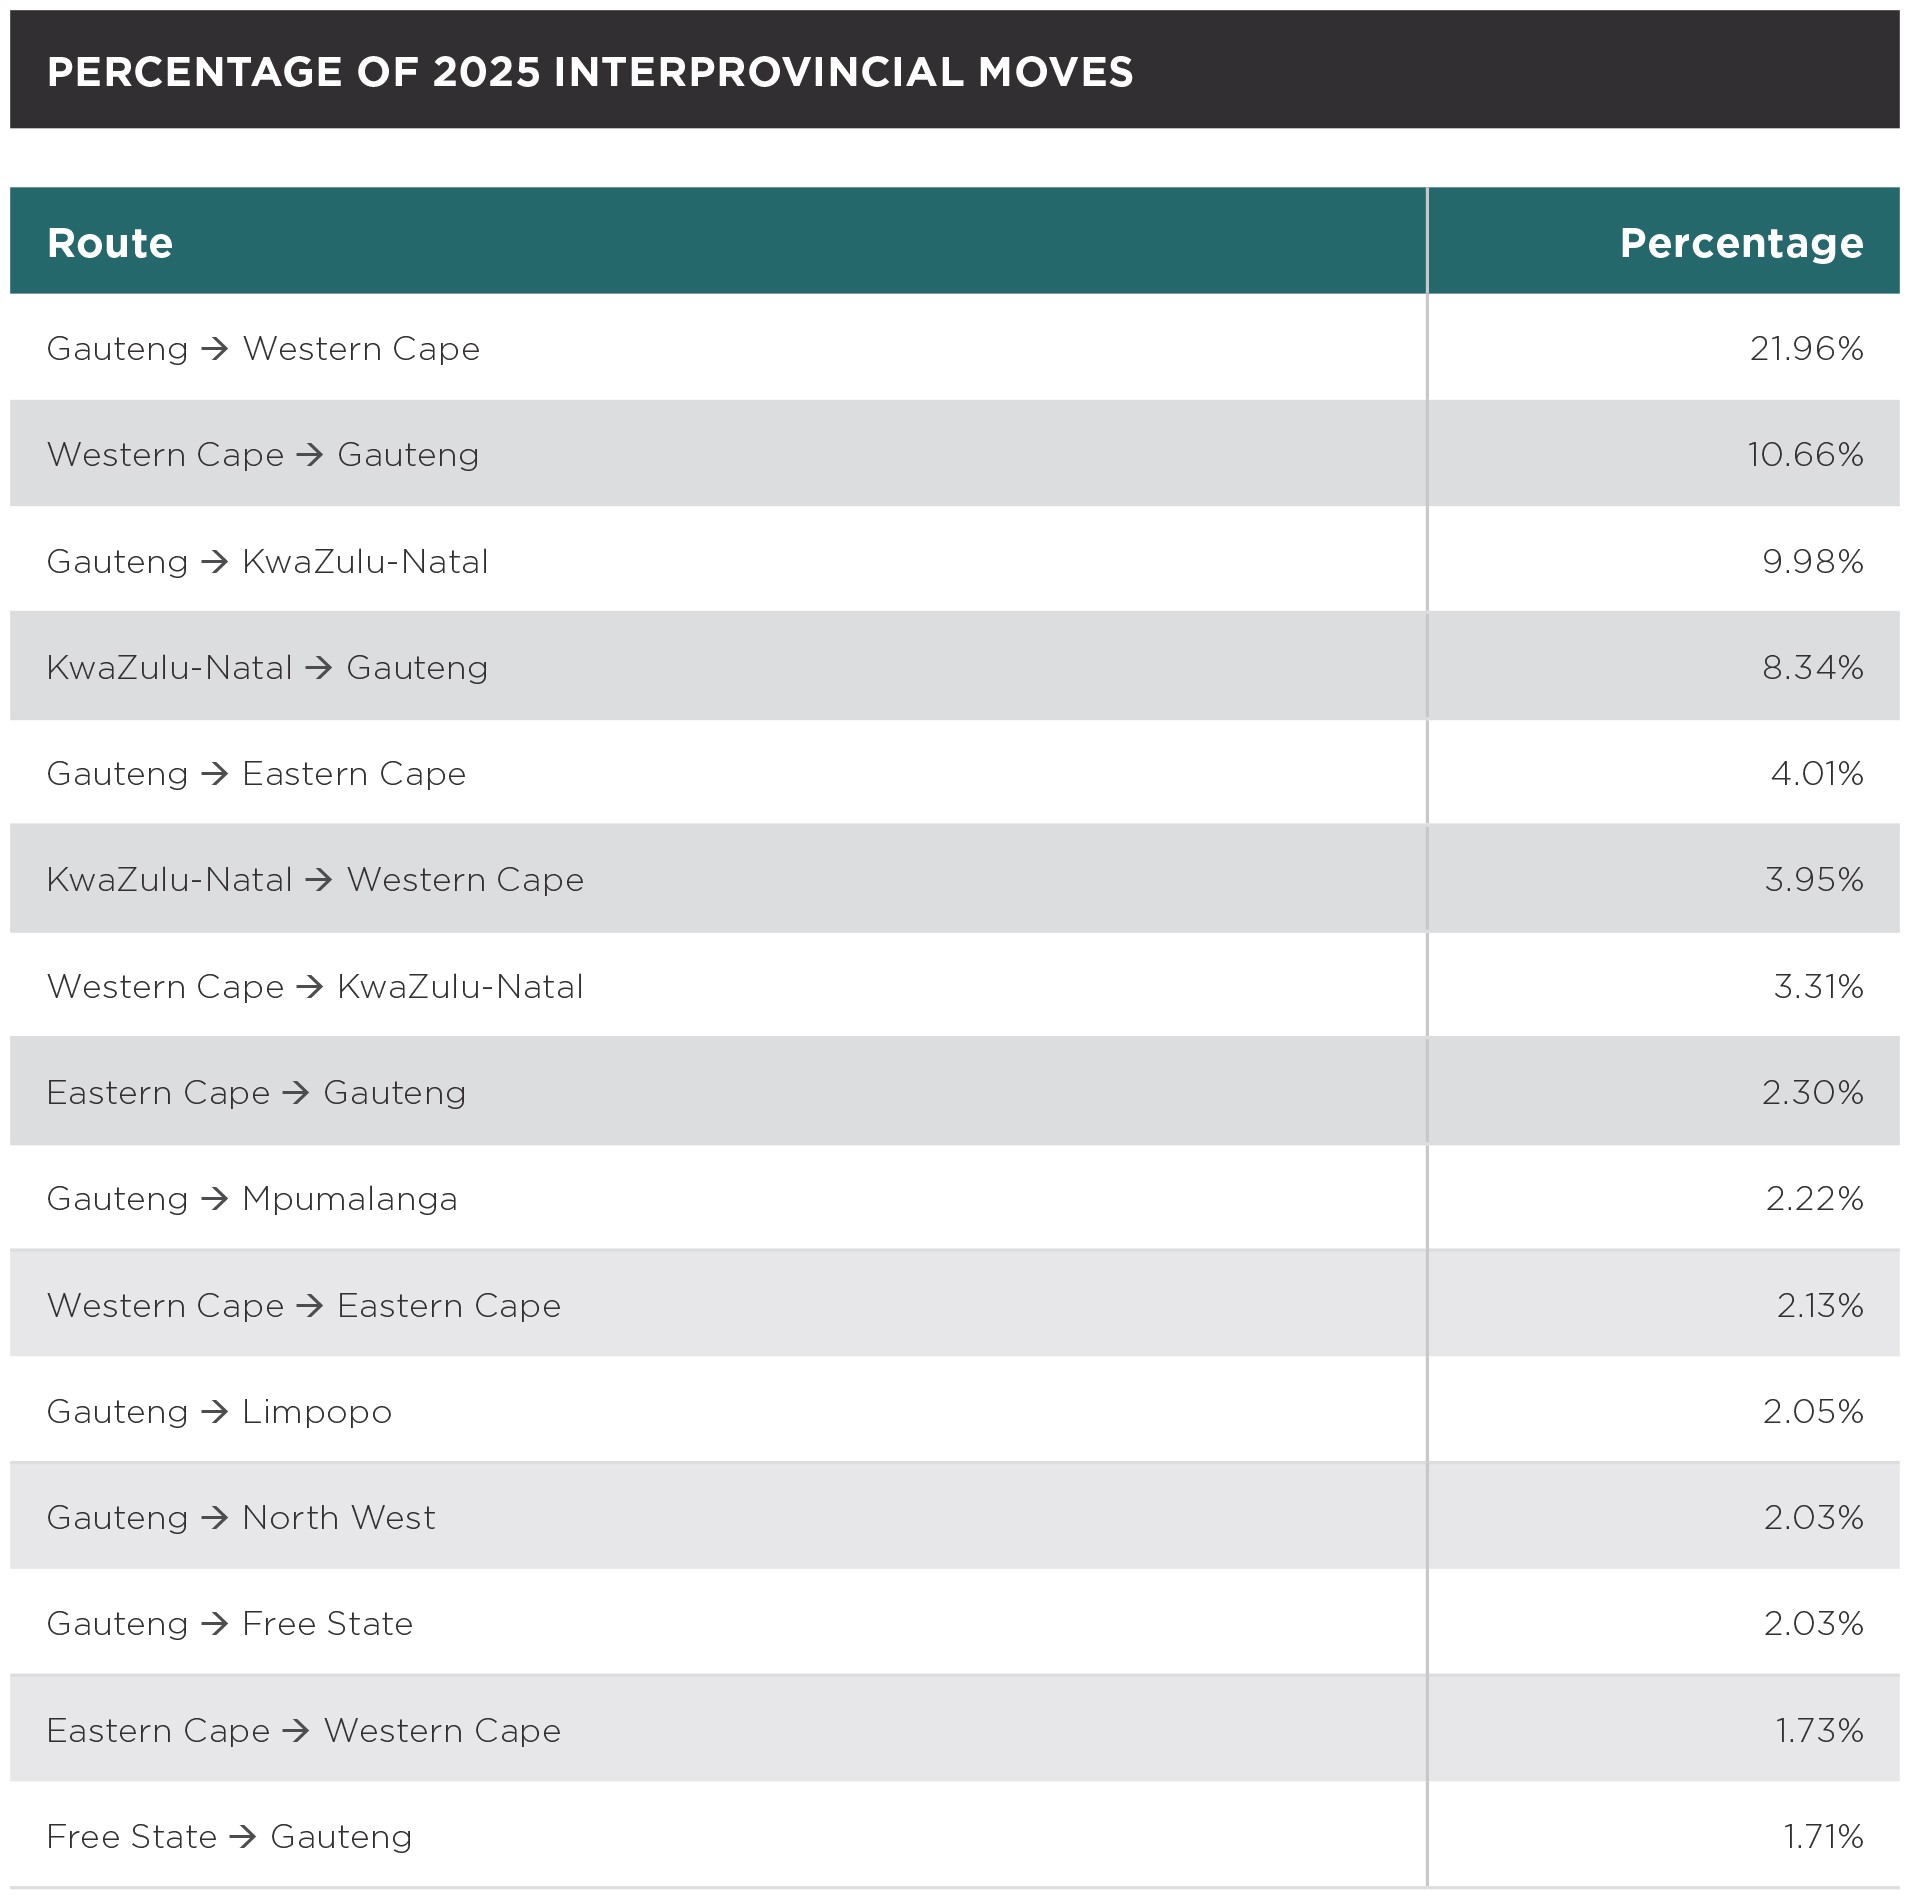Select the Eastern Cape → Gauteng route
1910x1900 pixels.
[256, 1092]
